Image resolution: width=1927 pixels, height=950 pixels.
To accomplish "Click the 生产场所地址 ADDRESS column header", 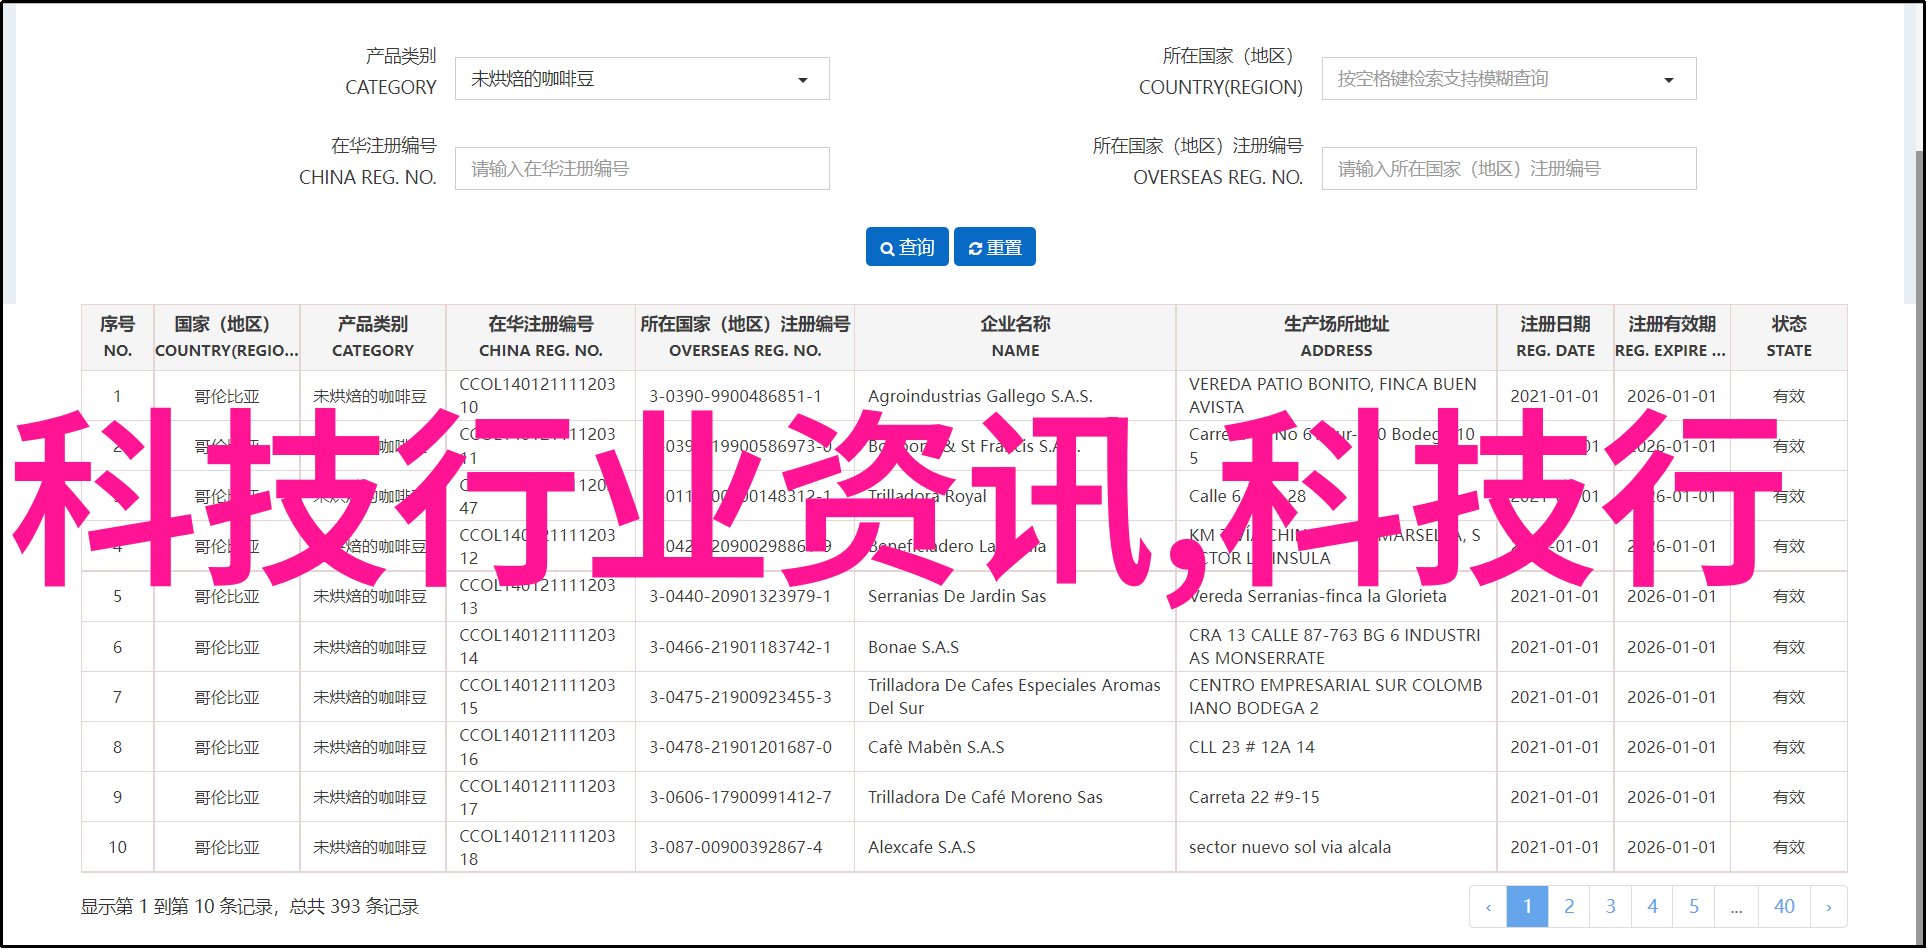I will 1336,337.
